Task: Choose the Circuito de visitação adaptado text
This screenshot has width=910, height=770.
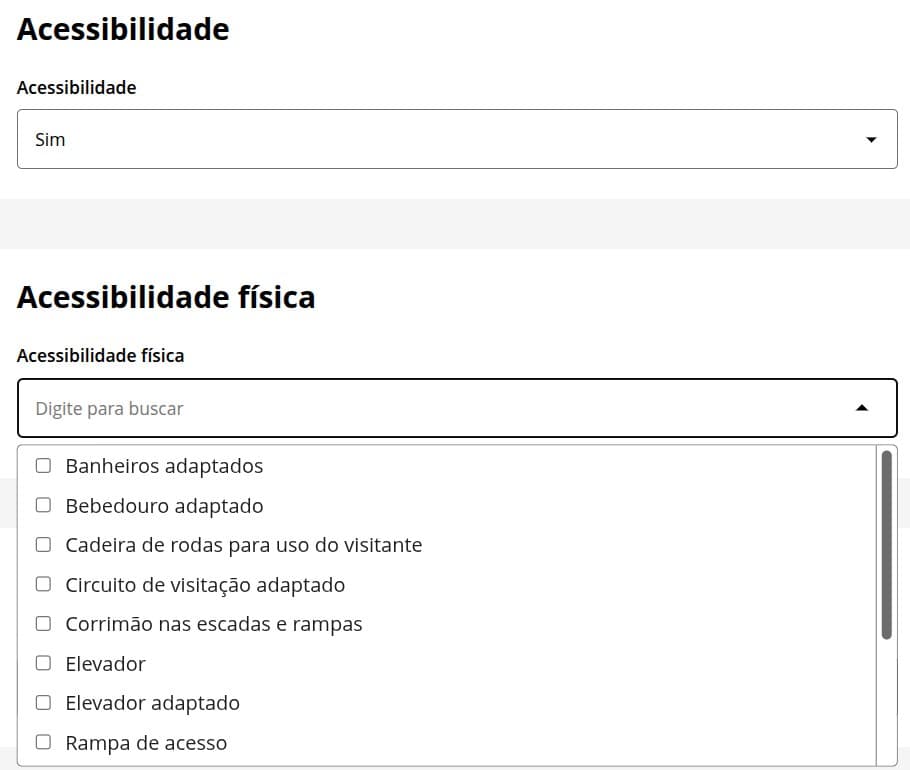Action: [x=204, y=585]
